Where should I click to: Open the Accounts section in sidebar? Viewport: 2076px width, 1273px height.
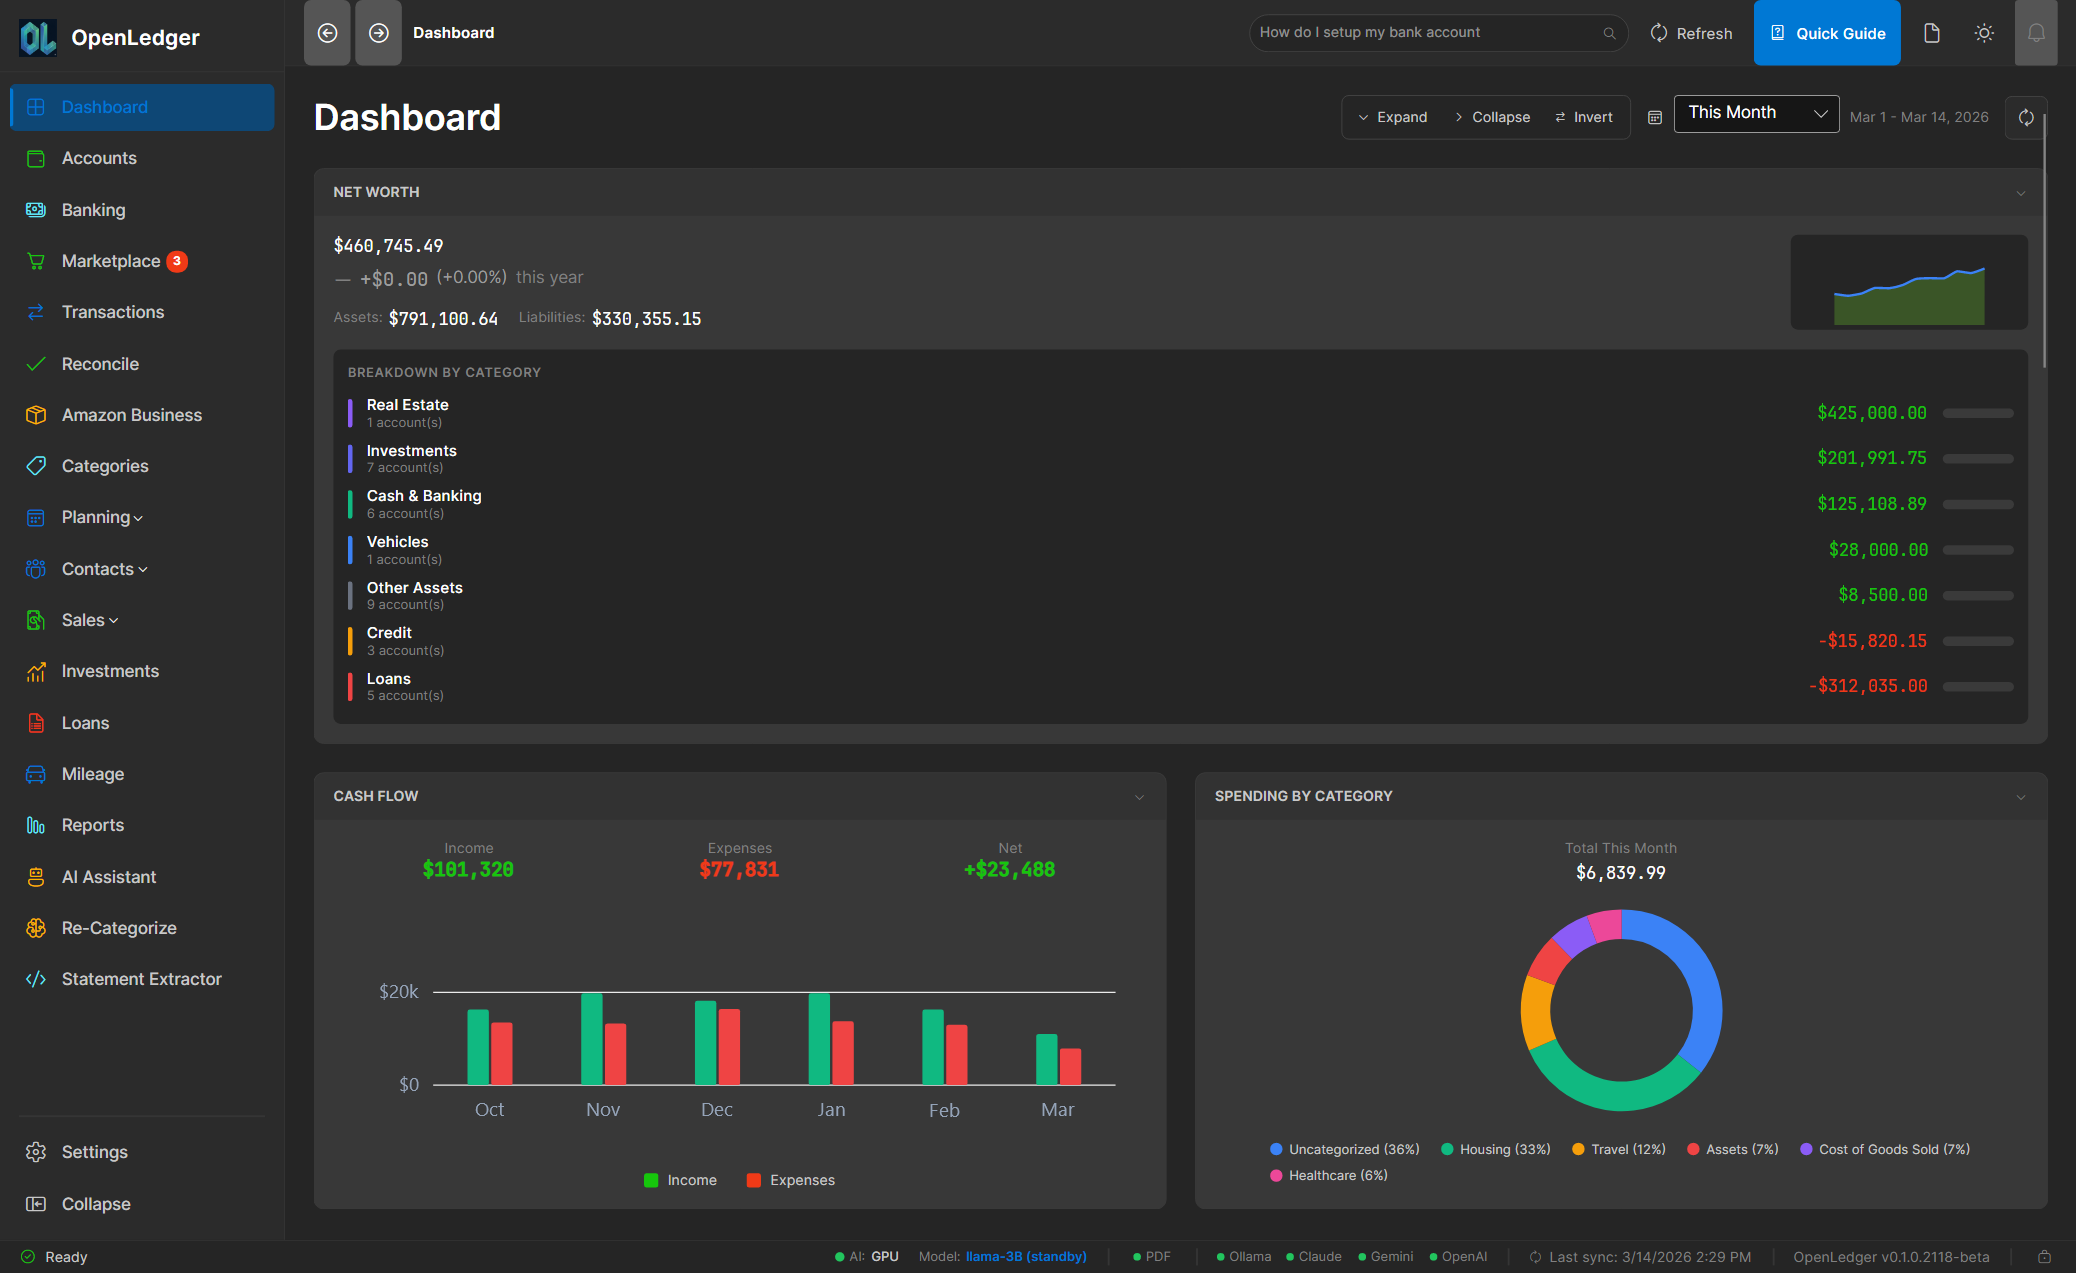tap(99, 158)
